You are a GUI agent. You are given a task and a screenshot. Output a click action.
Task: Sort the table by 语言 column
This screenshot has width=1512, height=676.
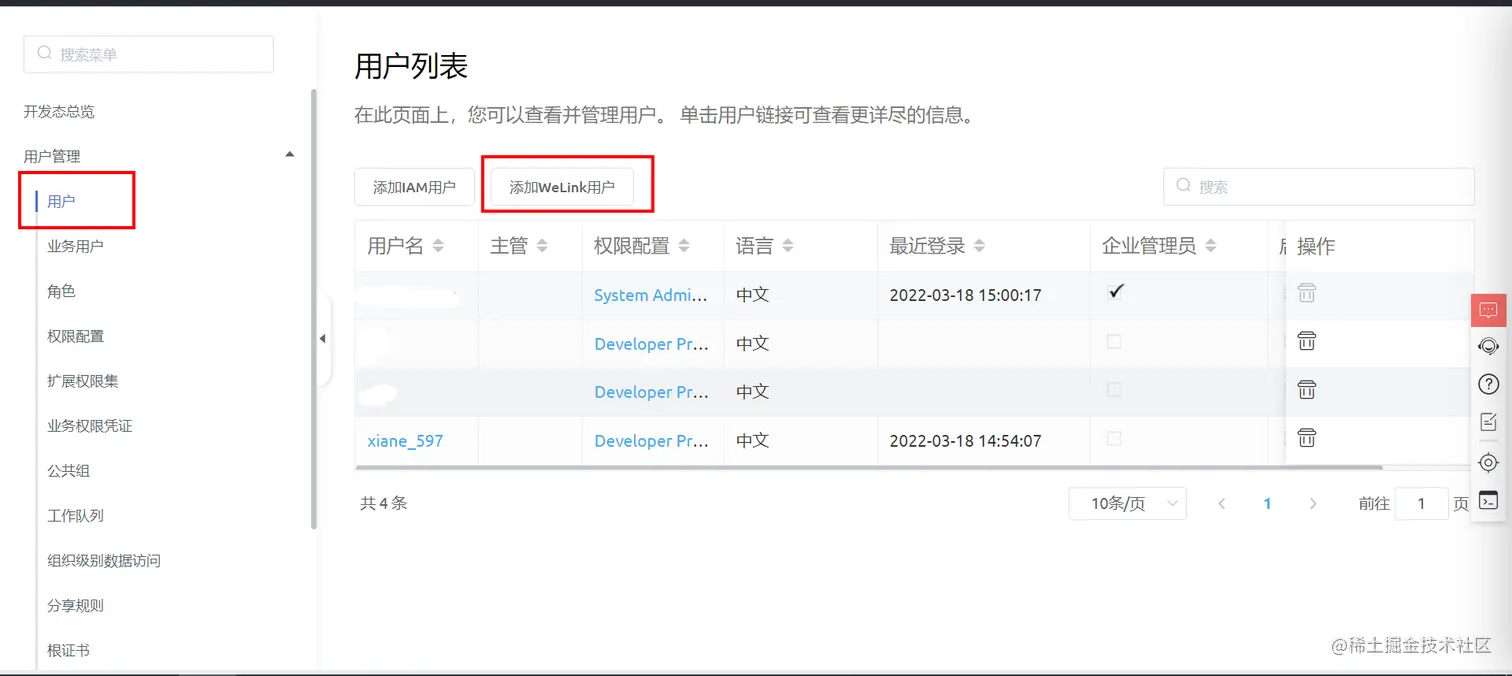tap(787, 246)
